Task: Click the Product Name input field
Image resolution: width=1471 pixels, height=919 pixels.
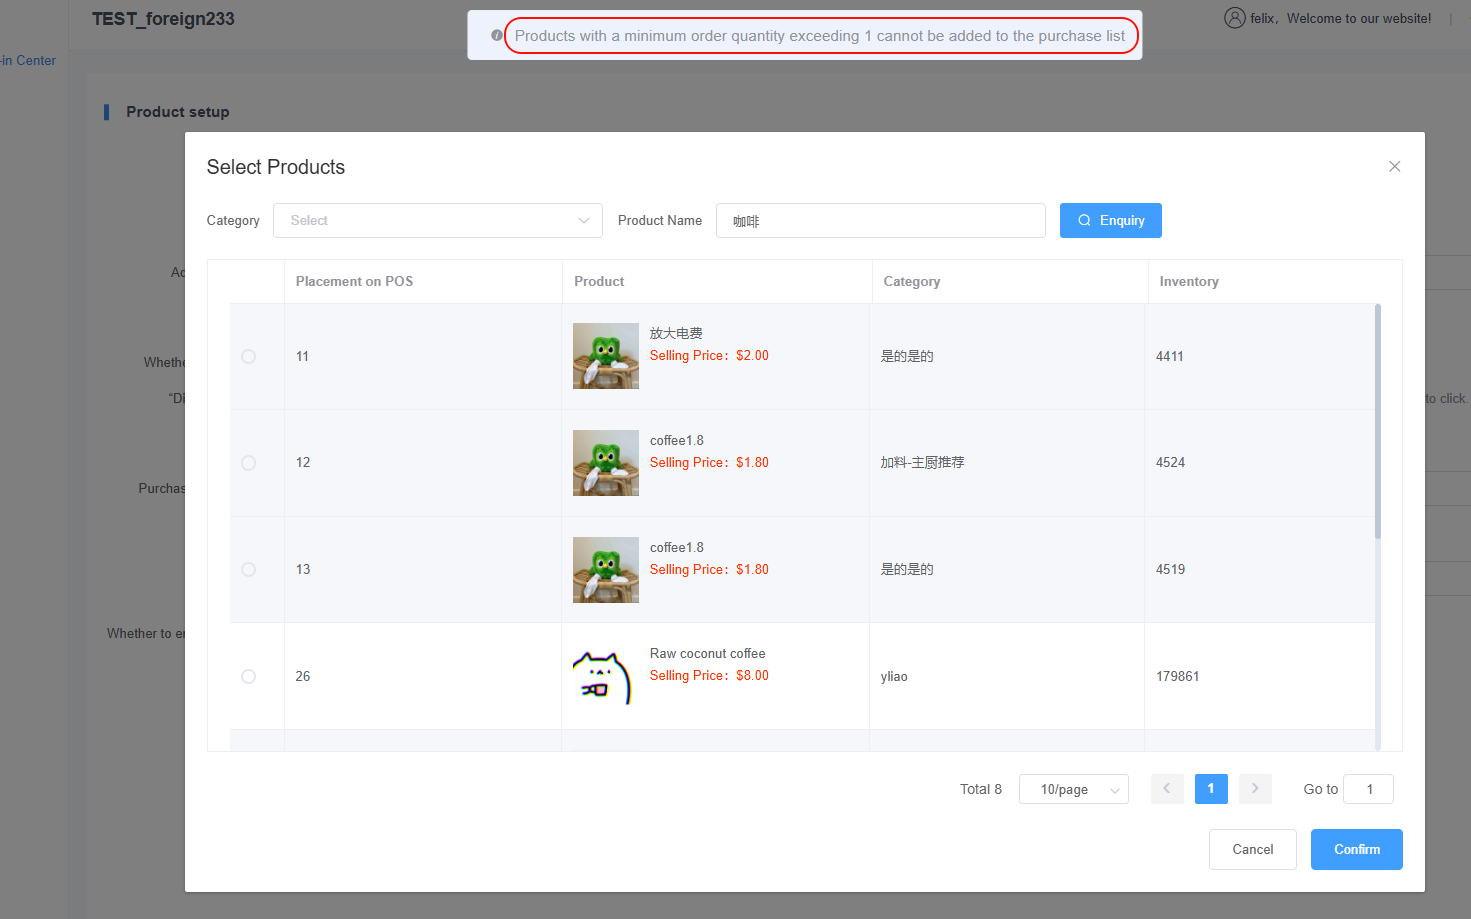Action: click(x=880, y=221)
